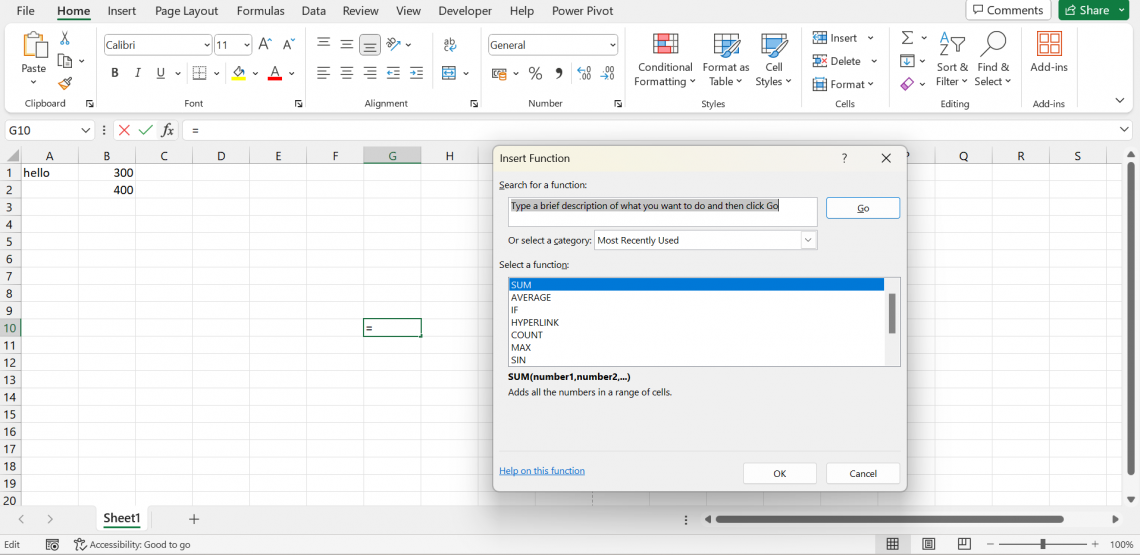Open the Sort & Filter tool
The width and height of the screenshot is (1140, 555).
pos(951,59)
